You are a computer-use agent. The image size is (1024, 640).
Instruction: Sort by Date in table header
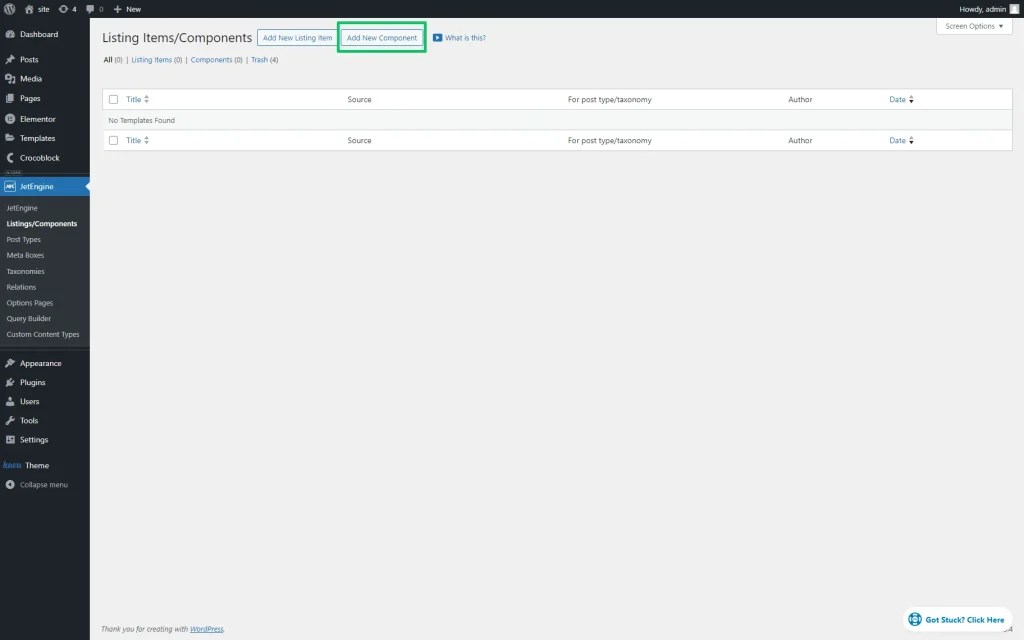(x=901, y=99)
